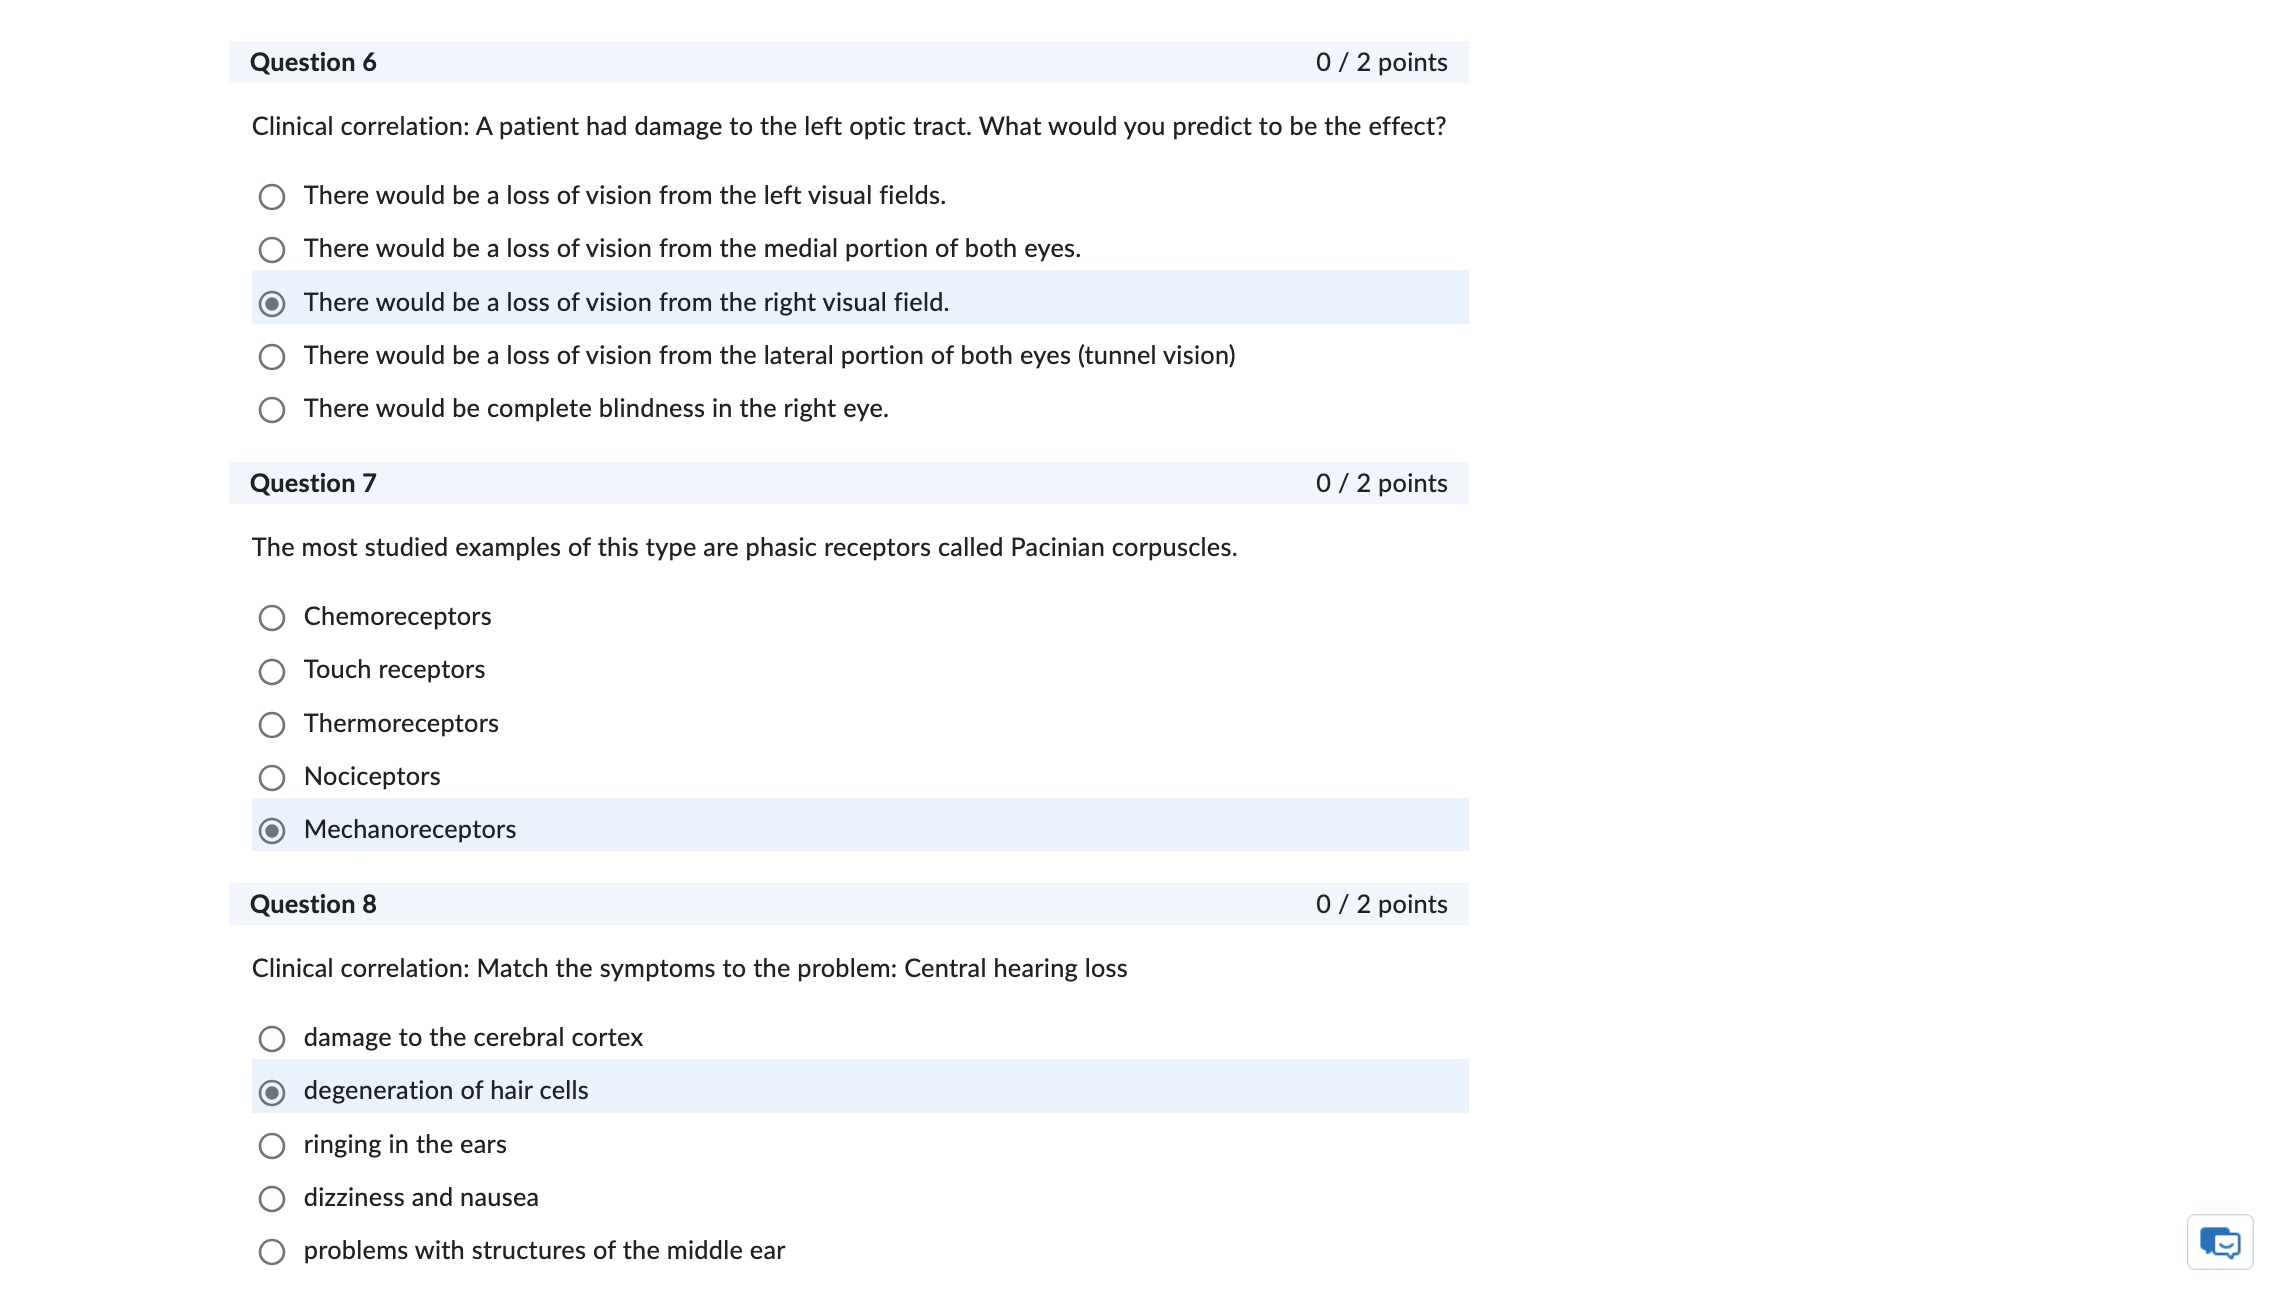Screen dimensions: 2288x1297
Task: Select 'complete blindness in the right eye'
Action: pos(271,409)
